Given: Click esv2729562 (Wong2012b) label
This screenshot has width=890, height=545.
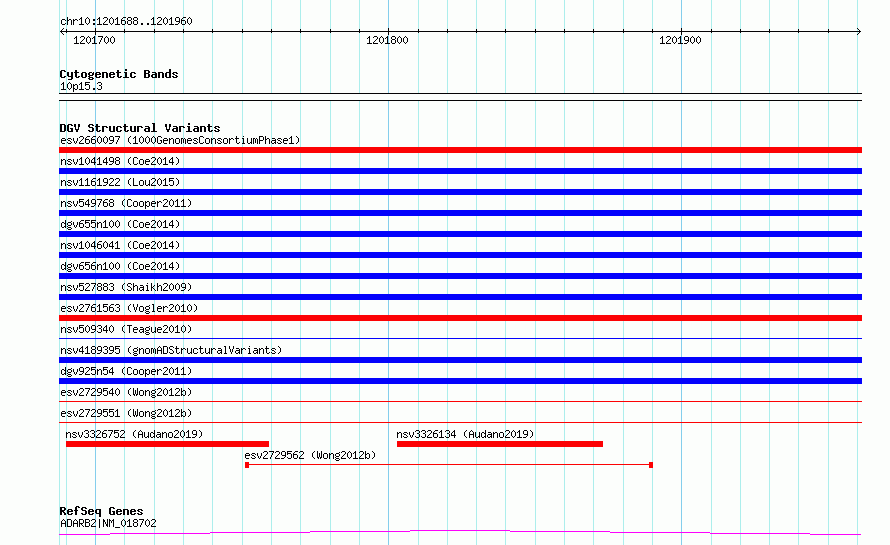Looking at the screenshot, I should point(310,455).
